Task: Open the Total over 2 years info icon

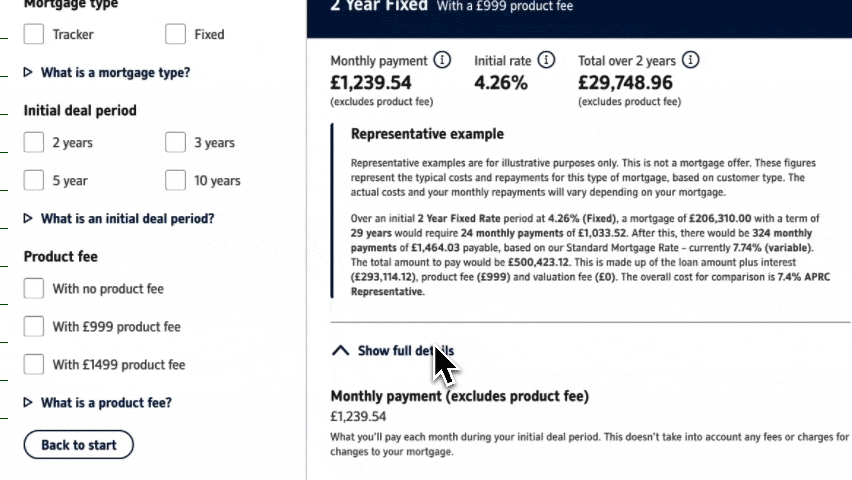Action: pos(690,61)
